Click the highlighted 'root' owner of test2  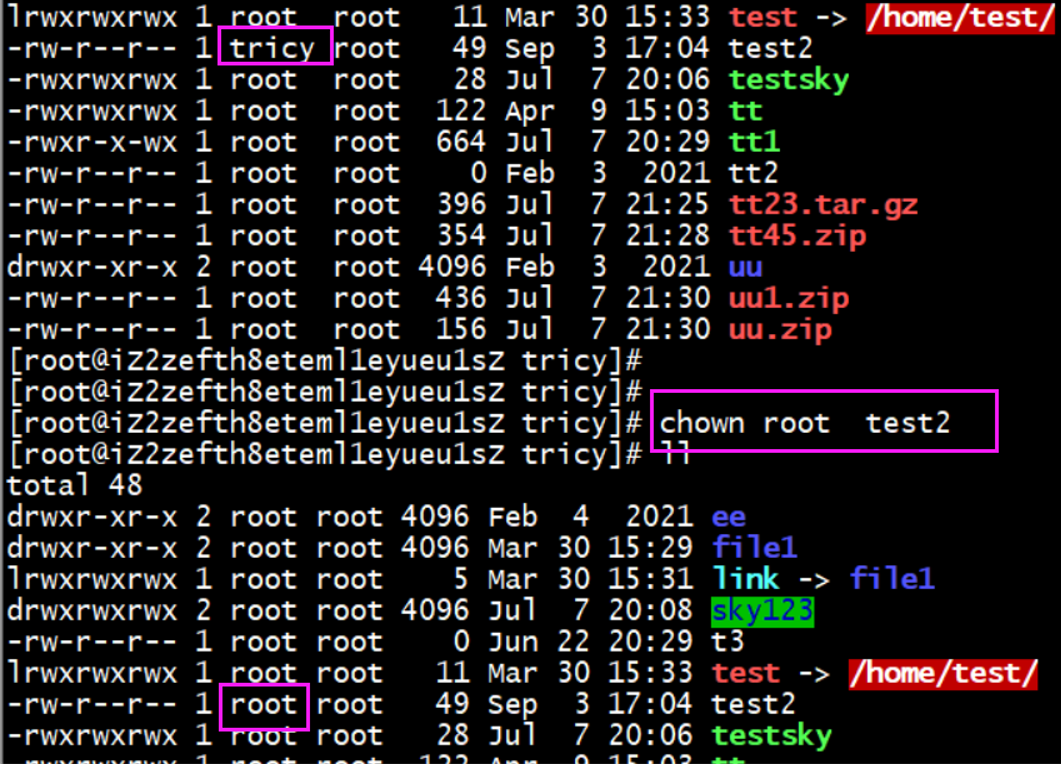(264, 704)
